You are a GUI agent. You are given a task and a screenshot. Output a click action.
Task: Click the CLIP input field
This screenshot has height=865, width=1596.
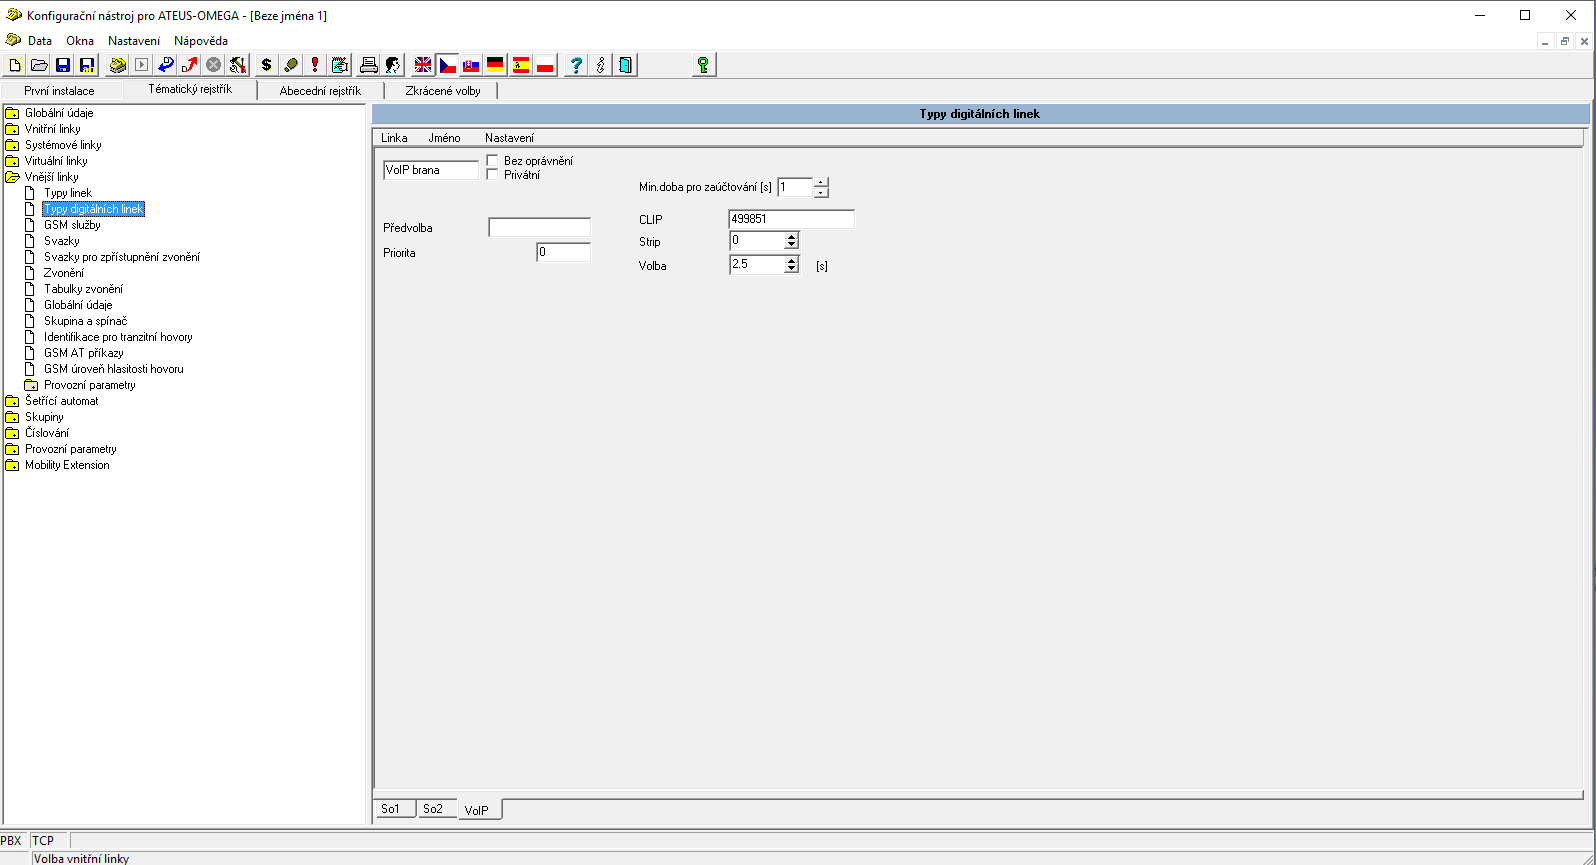pyautogui.click(x=790, y=219)
